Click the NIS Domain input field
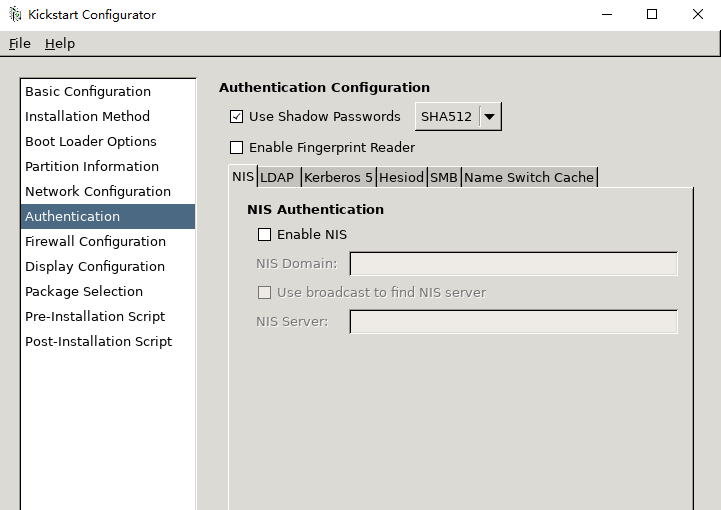 tap(514, 264)
